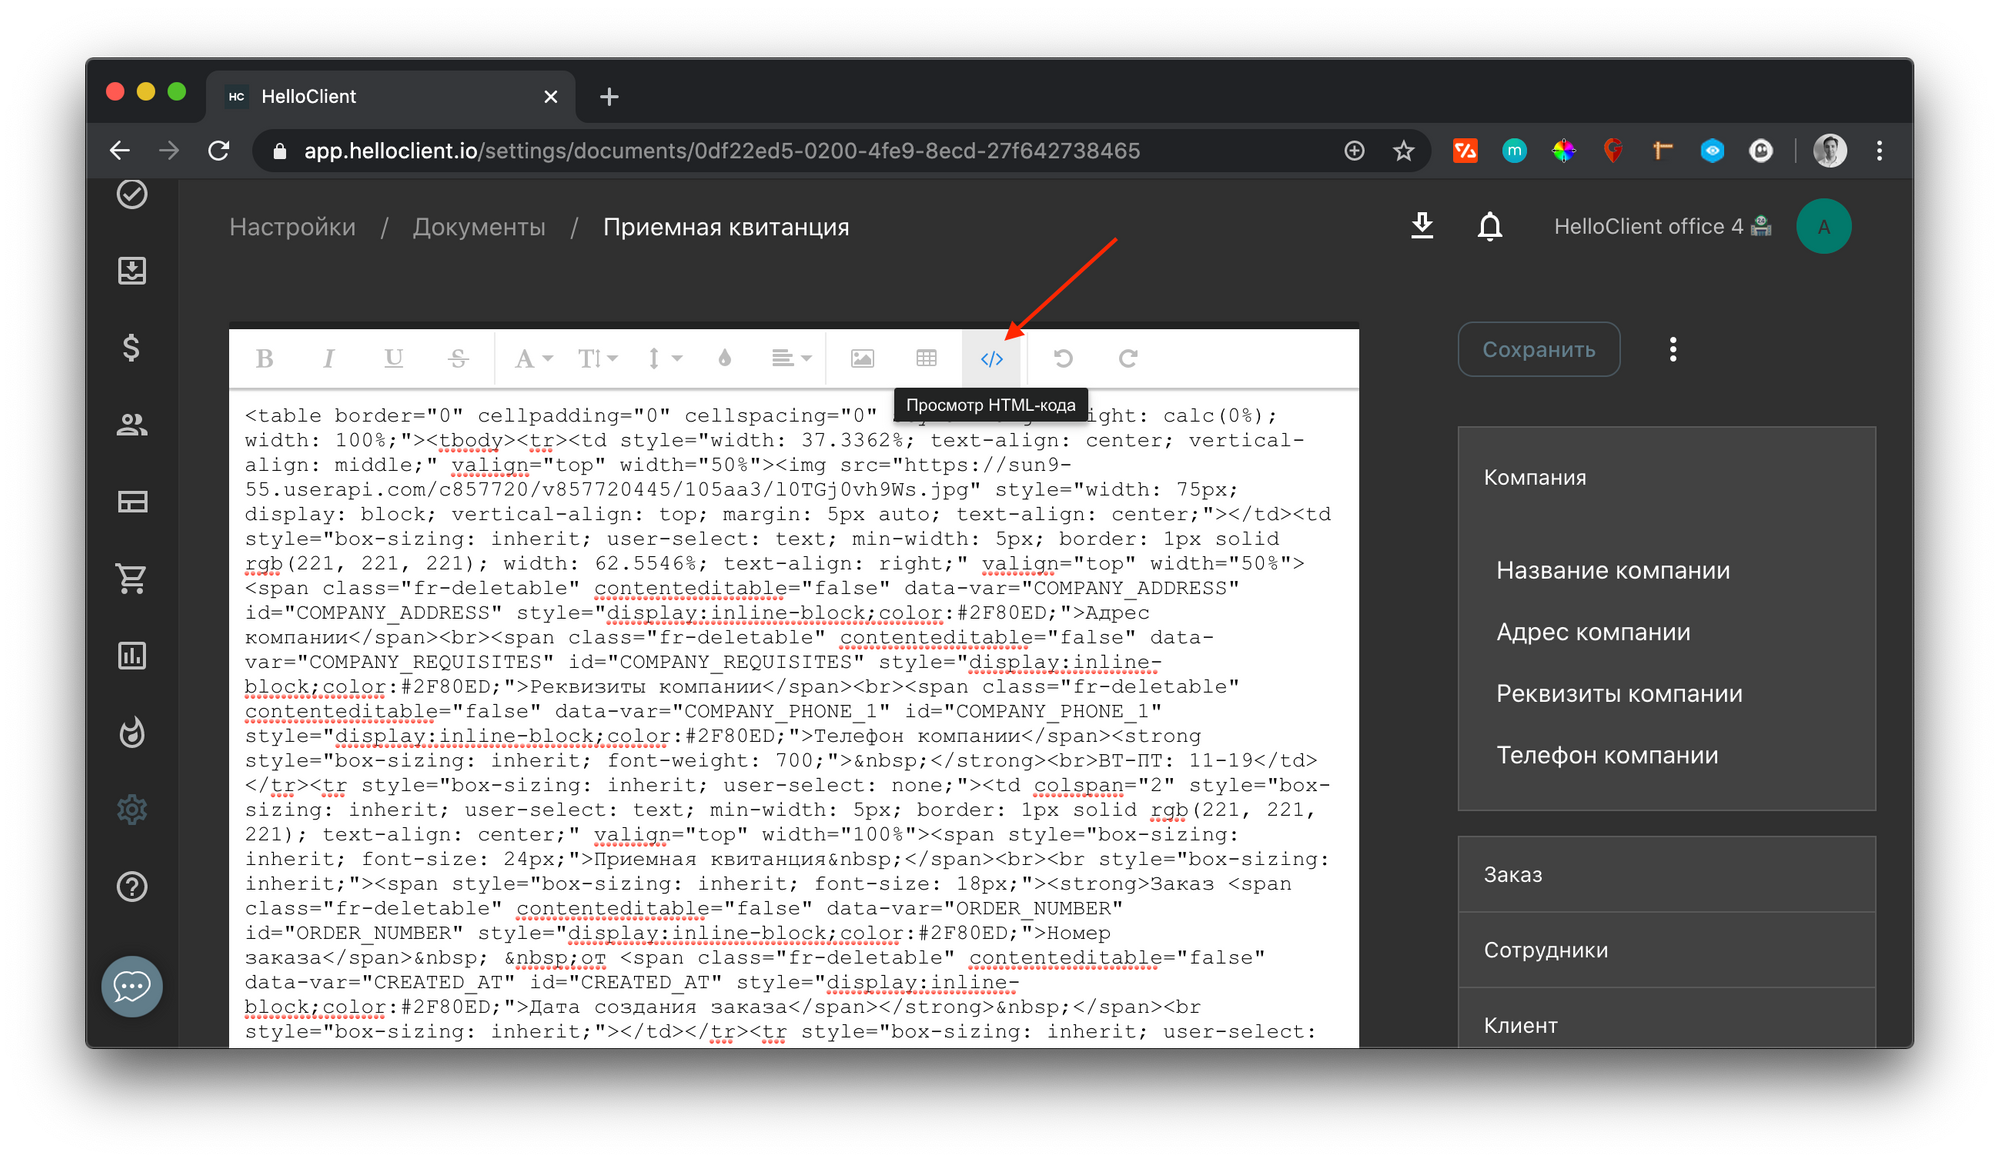Collapse the Компания section
This screenshot has width=2000, height=1162.
pyautogui.click(x=1666, y=477)
